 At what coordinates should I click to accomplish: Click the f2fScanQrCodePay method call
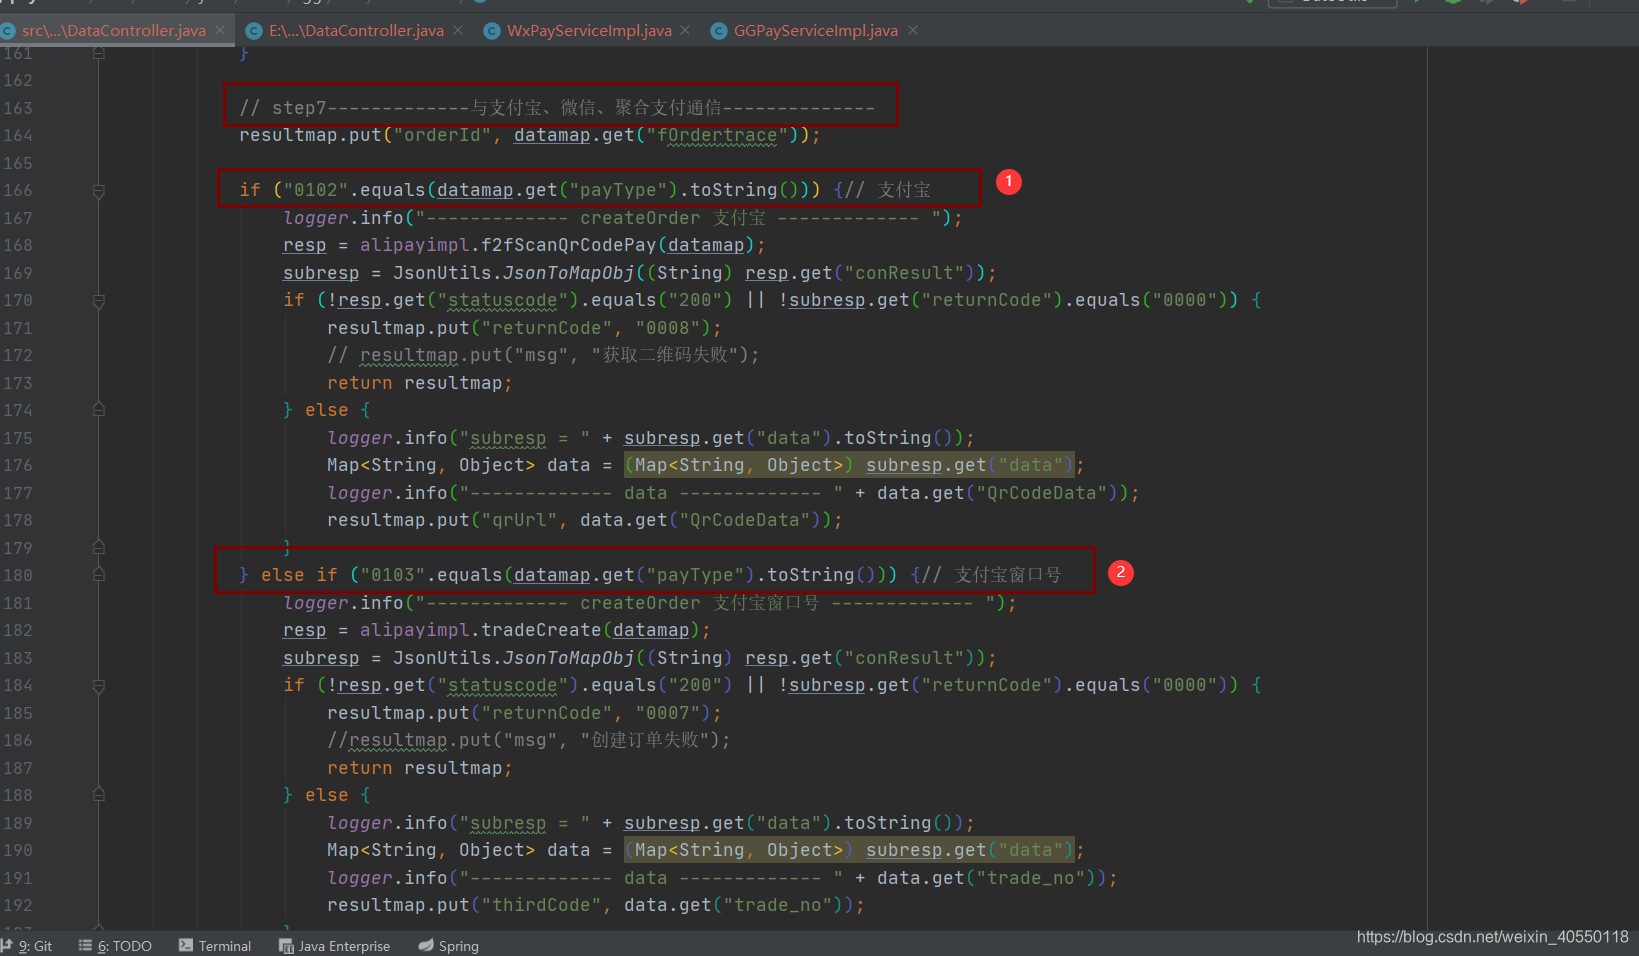tap(568, 245)
